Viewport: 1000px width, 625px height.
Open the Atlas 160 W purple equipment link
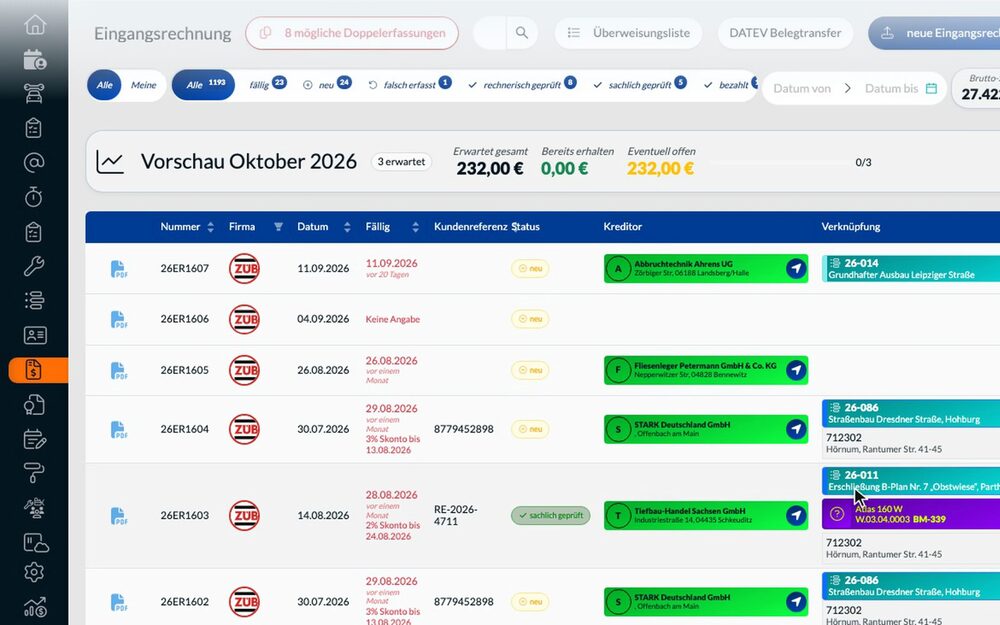911,514
